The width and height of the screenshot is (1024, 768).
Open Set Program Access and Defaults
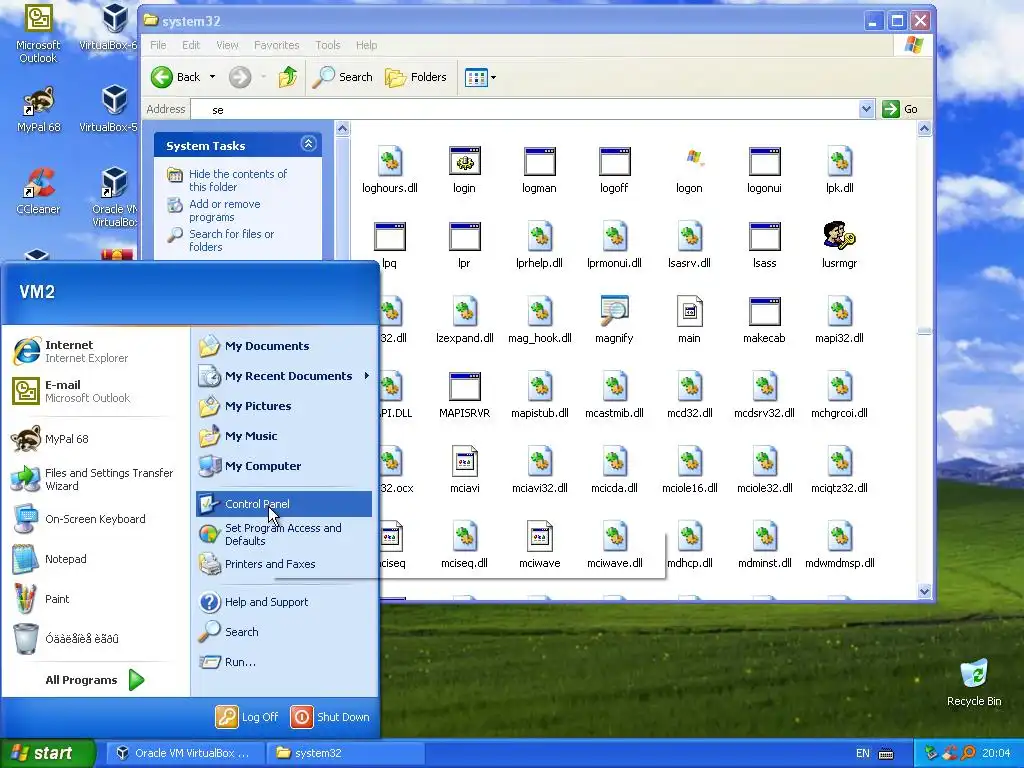[x=283, y=534]
